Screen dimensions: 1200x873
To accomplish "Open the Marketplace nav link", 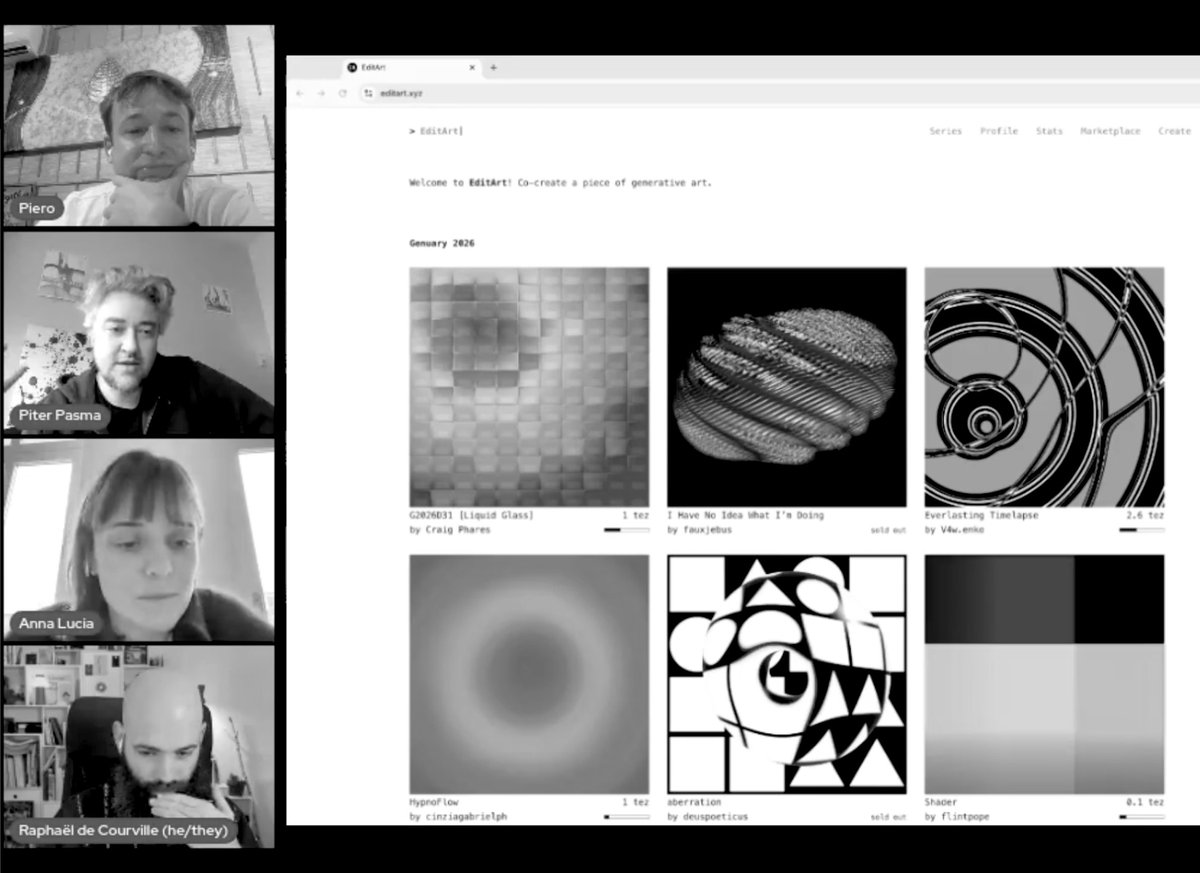I will (1110, 131).
